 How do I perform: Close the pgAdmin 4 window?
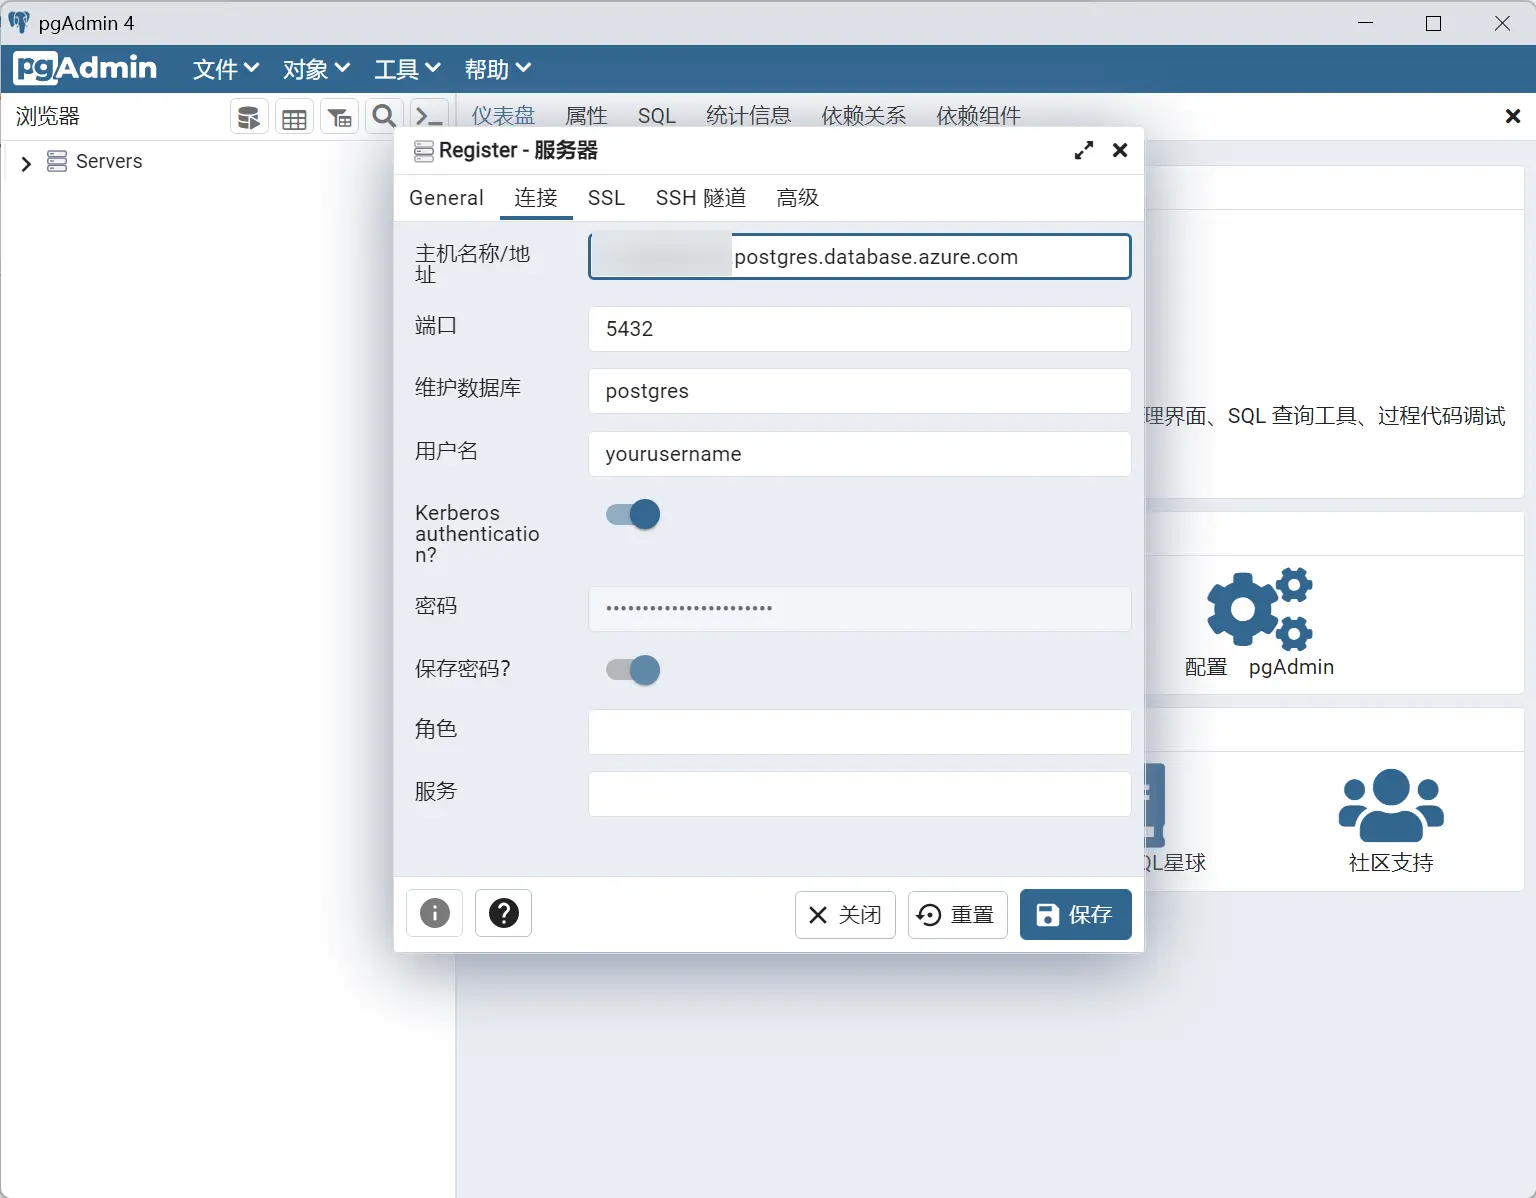point(1502,23)
